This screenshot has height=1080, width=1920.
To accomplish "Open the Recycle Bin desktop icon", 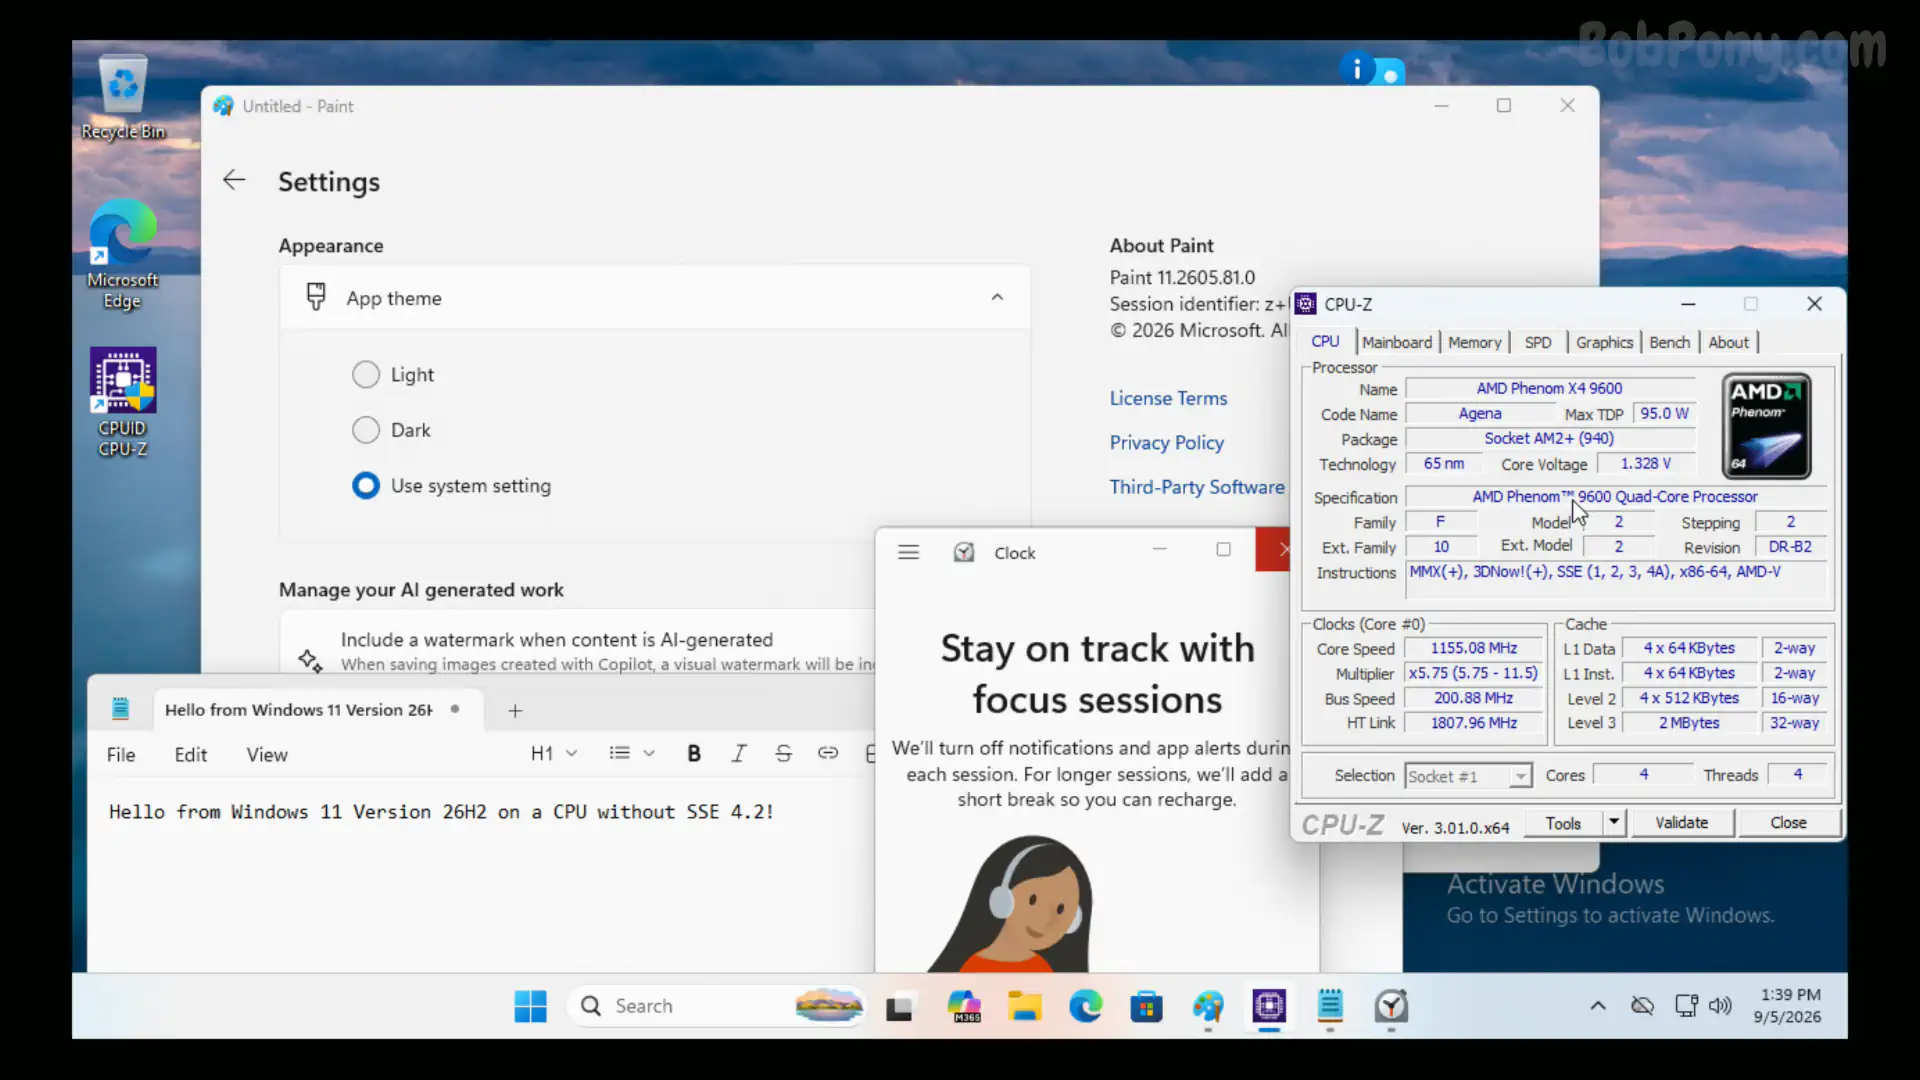I will (x=123, y=98).
